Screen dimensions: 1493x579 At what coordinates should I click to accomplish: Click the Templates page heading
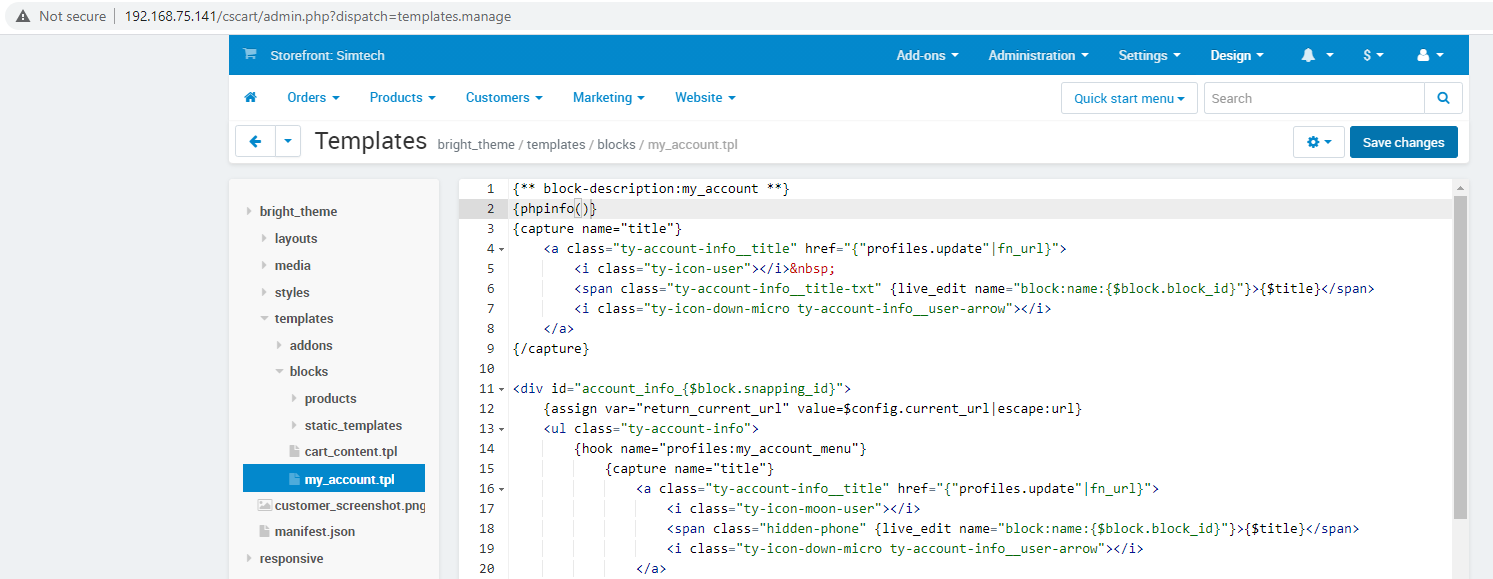tap(371, 141)
